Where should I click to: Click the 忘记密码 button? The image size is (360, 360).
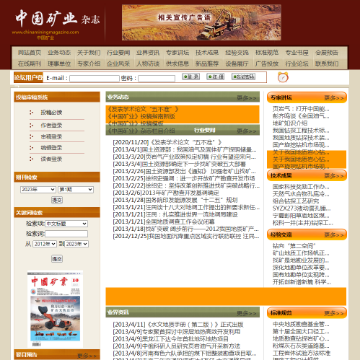coord(244,77)
